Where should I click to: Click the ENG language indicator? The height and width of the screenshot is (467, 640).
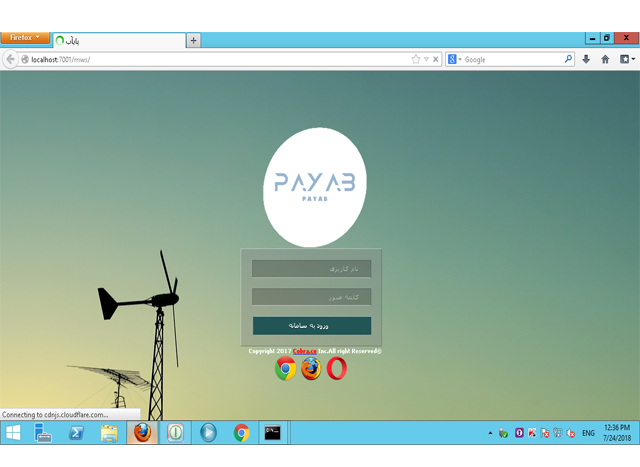(x=588, y=433)
